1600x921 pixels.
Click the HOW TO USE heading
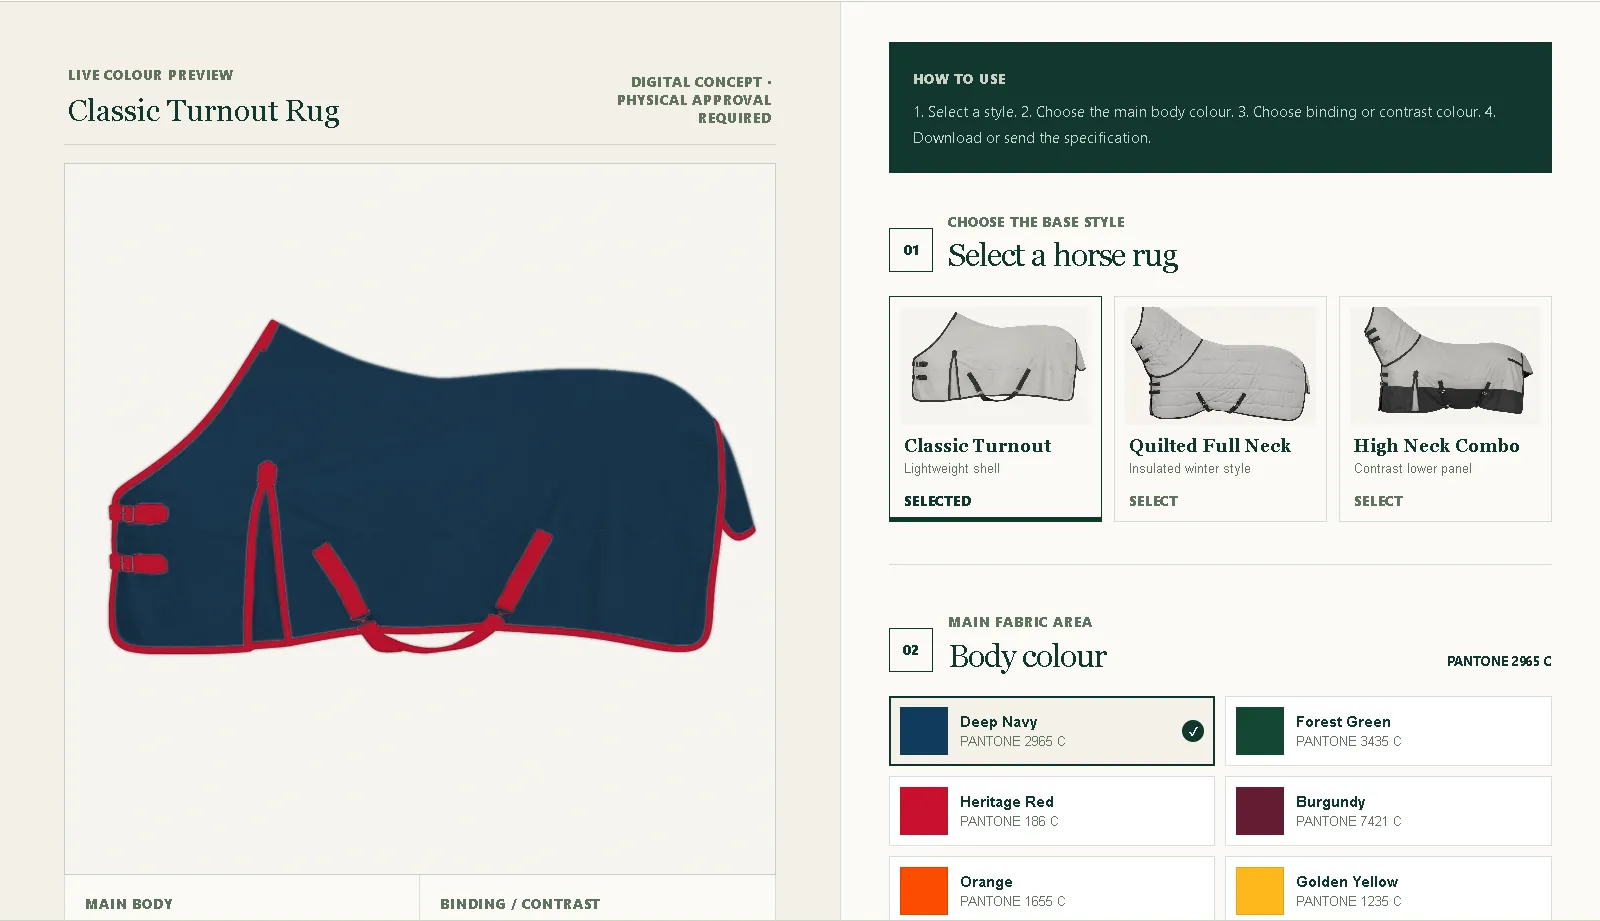(x=959, y=79)
